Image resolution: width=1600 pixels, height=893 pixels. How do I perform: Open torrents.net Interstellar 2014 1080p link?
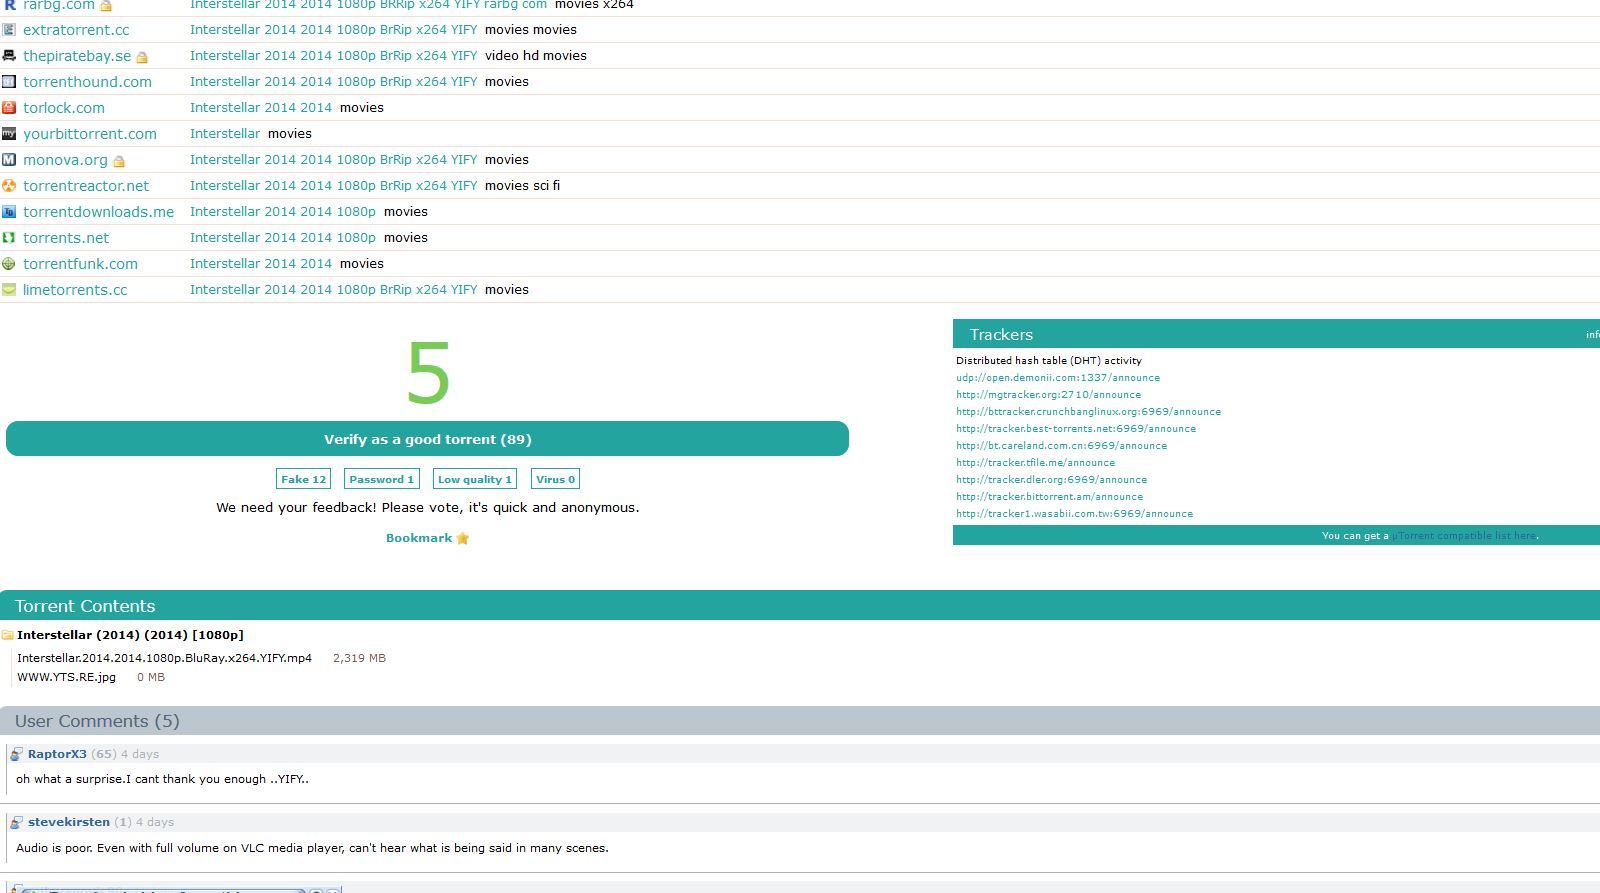click(x=283, y=237)
